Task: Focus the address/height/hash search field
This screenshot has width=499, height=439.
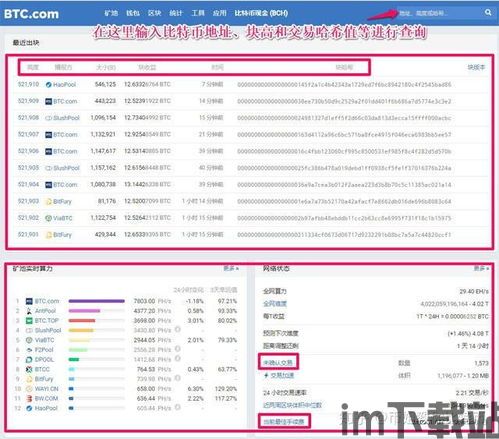Action: click(x=439, y=13)
